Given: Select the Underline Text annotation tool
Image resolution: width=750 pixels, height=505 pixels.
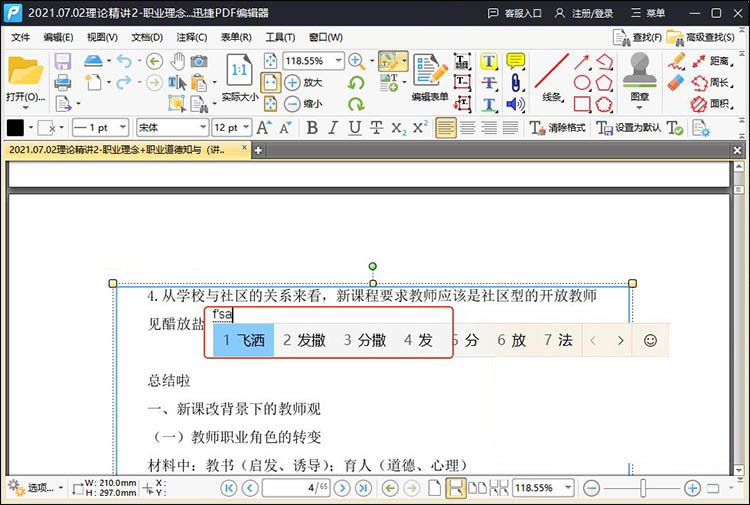Looking at the screenshot, I should pyautogui.click(x=488, y=104).
